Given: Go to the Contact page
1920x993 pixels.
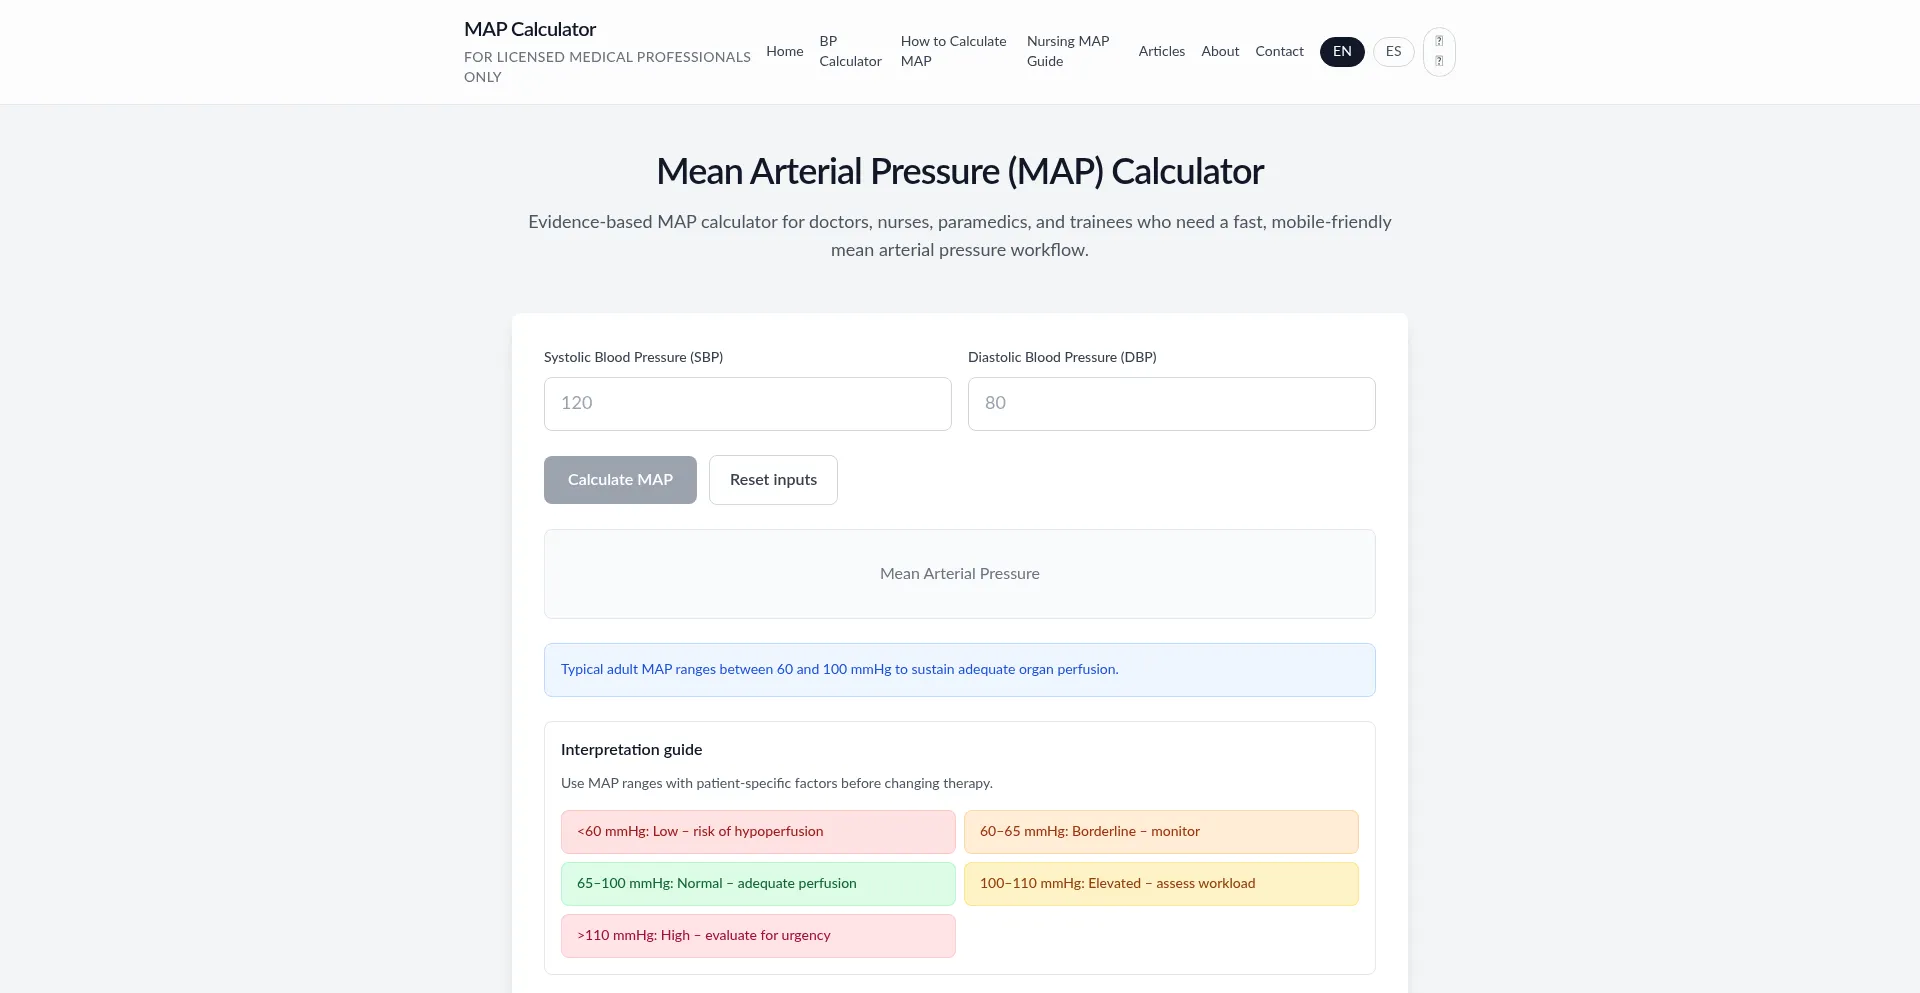Looking at the screenshot, I should [x=1280, y=51].
